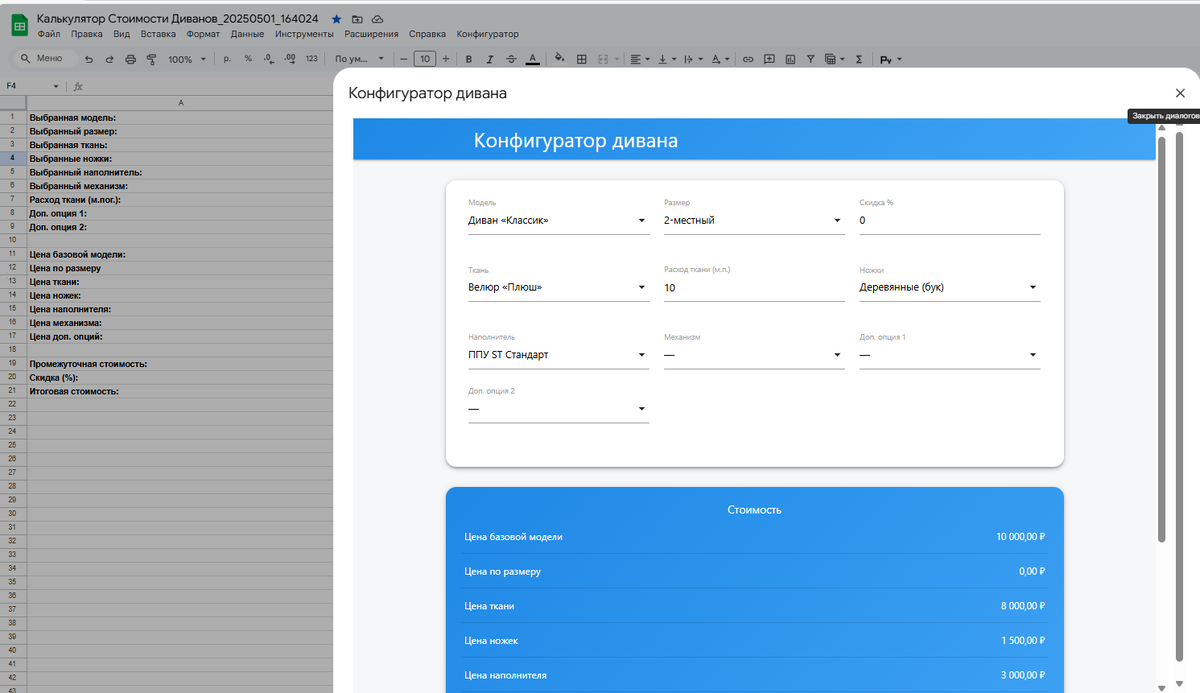Click the Create filter icon
Viewport: 1200px width, 693px height.
click(811, 59)
